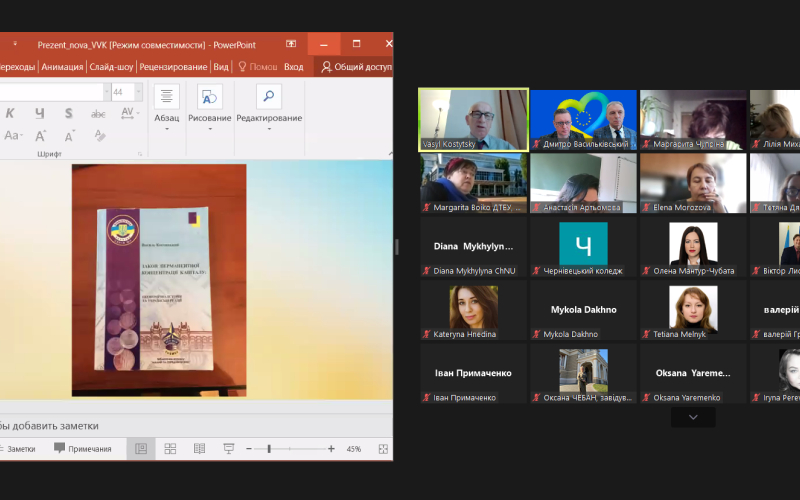Select Анастасія Артьомова video tile
Screen dimensions: 800x500
(583, 183)
